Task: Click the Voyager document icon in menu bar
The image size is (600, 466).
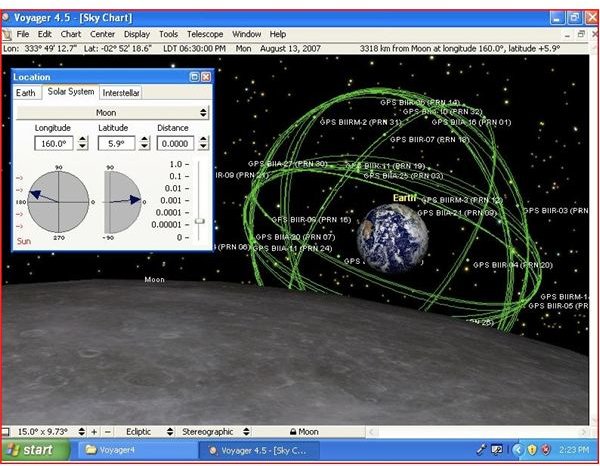Action: point(7,34)
